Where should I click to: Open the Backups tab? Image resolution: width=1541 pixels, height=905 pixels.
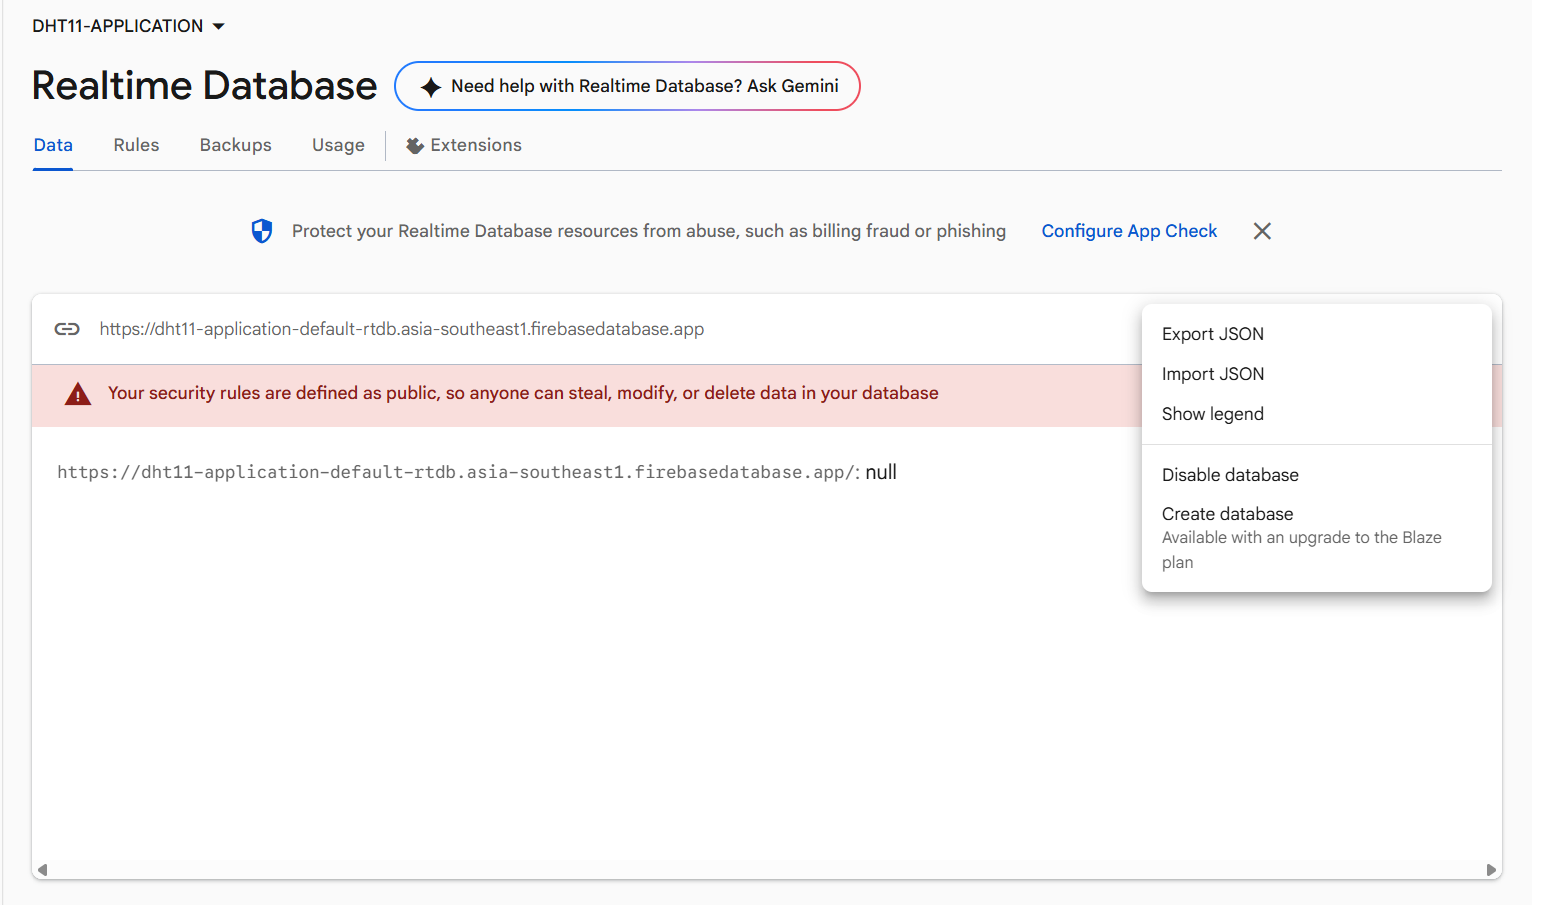pos(235,145)
